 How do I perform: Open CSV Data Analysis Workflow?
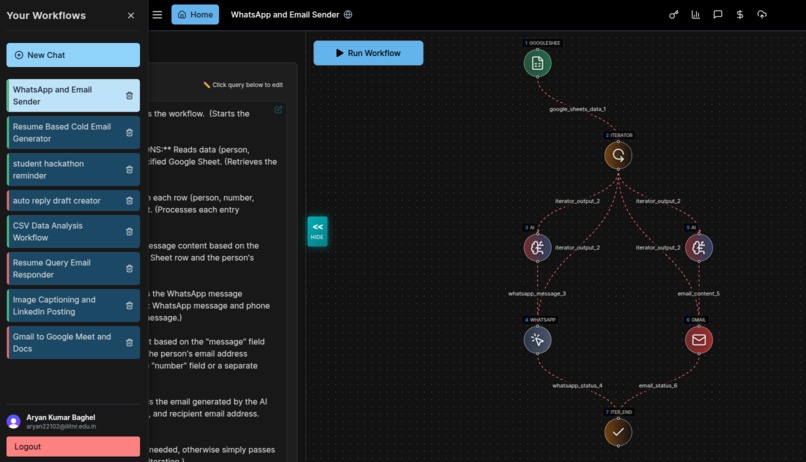point(73,232)
